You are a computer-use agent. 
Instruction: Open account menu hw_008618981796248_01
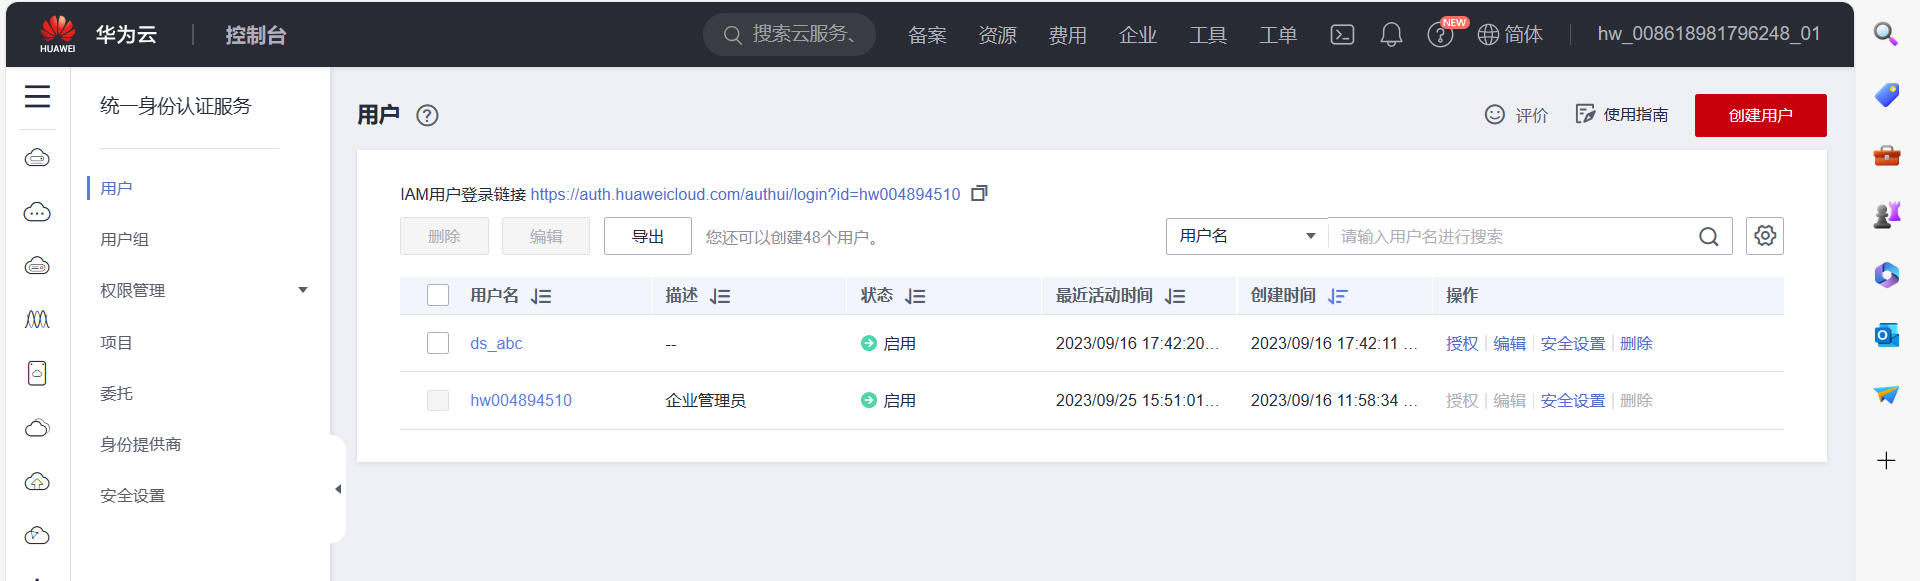tap(1708, 34)
